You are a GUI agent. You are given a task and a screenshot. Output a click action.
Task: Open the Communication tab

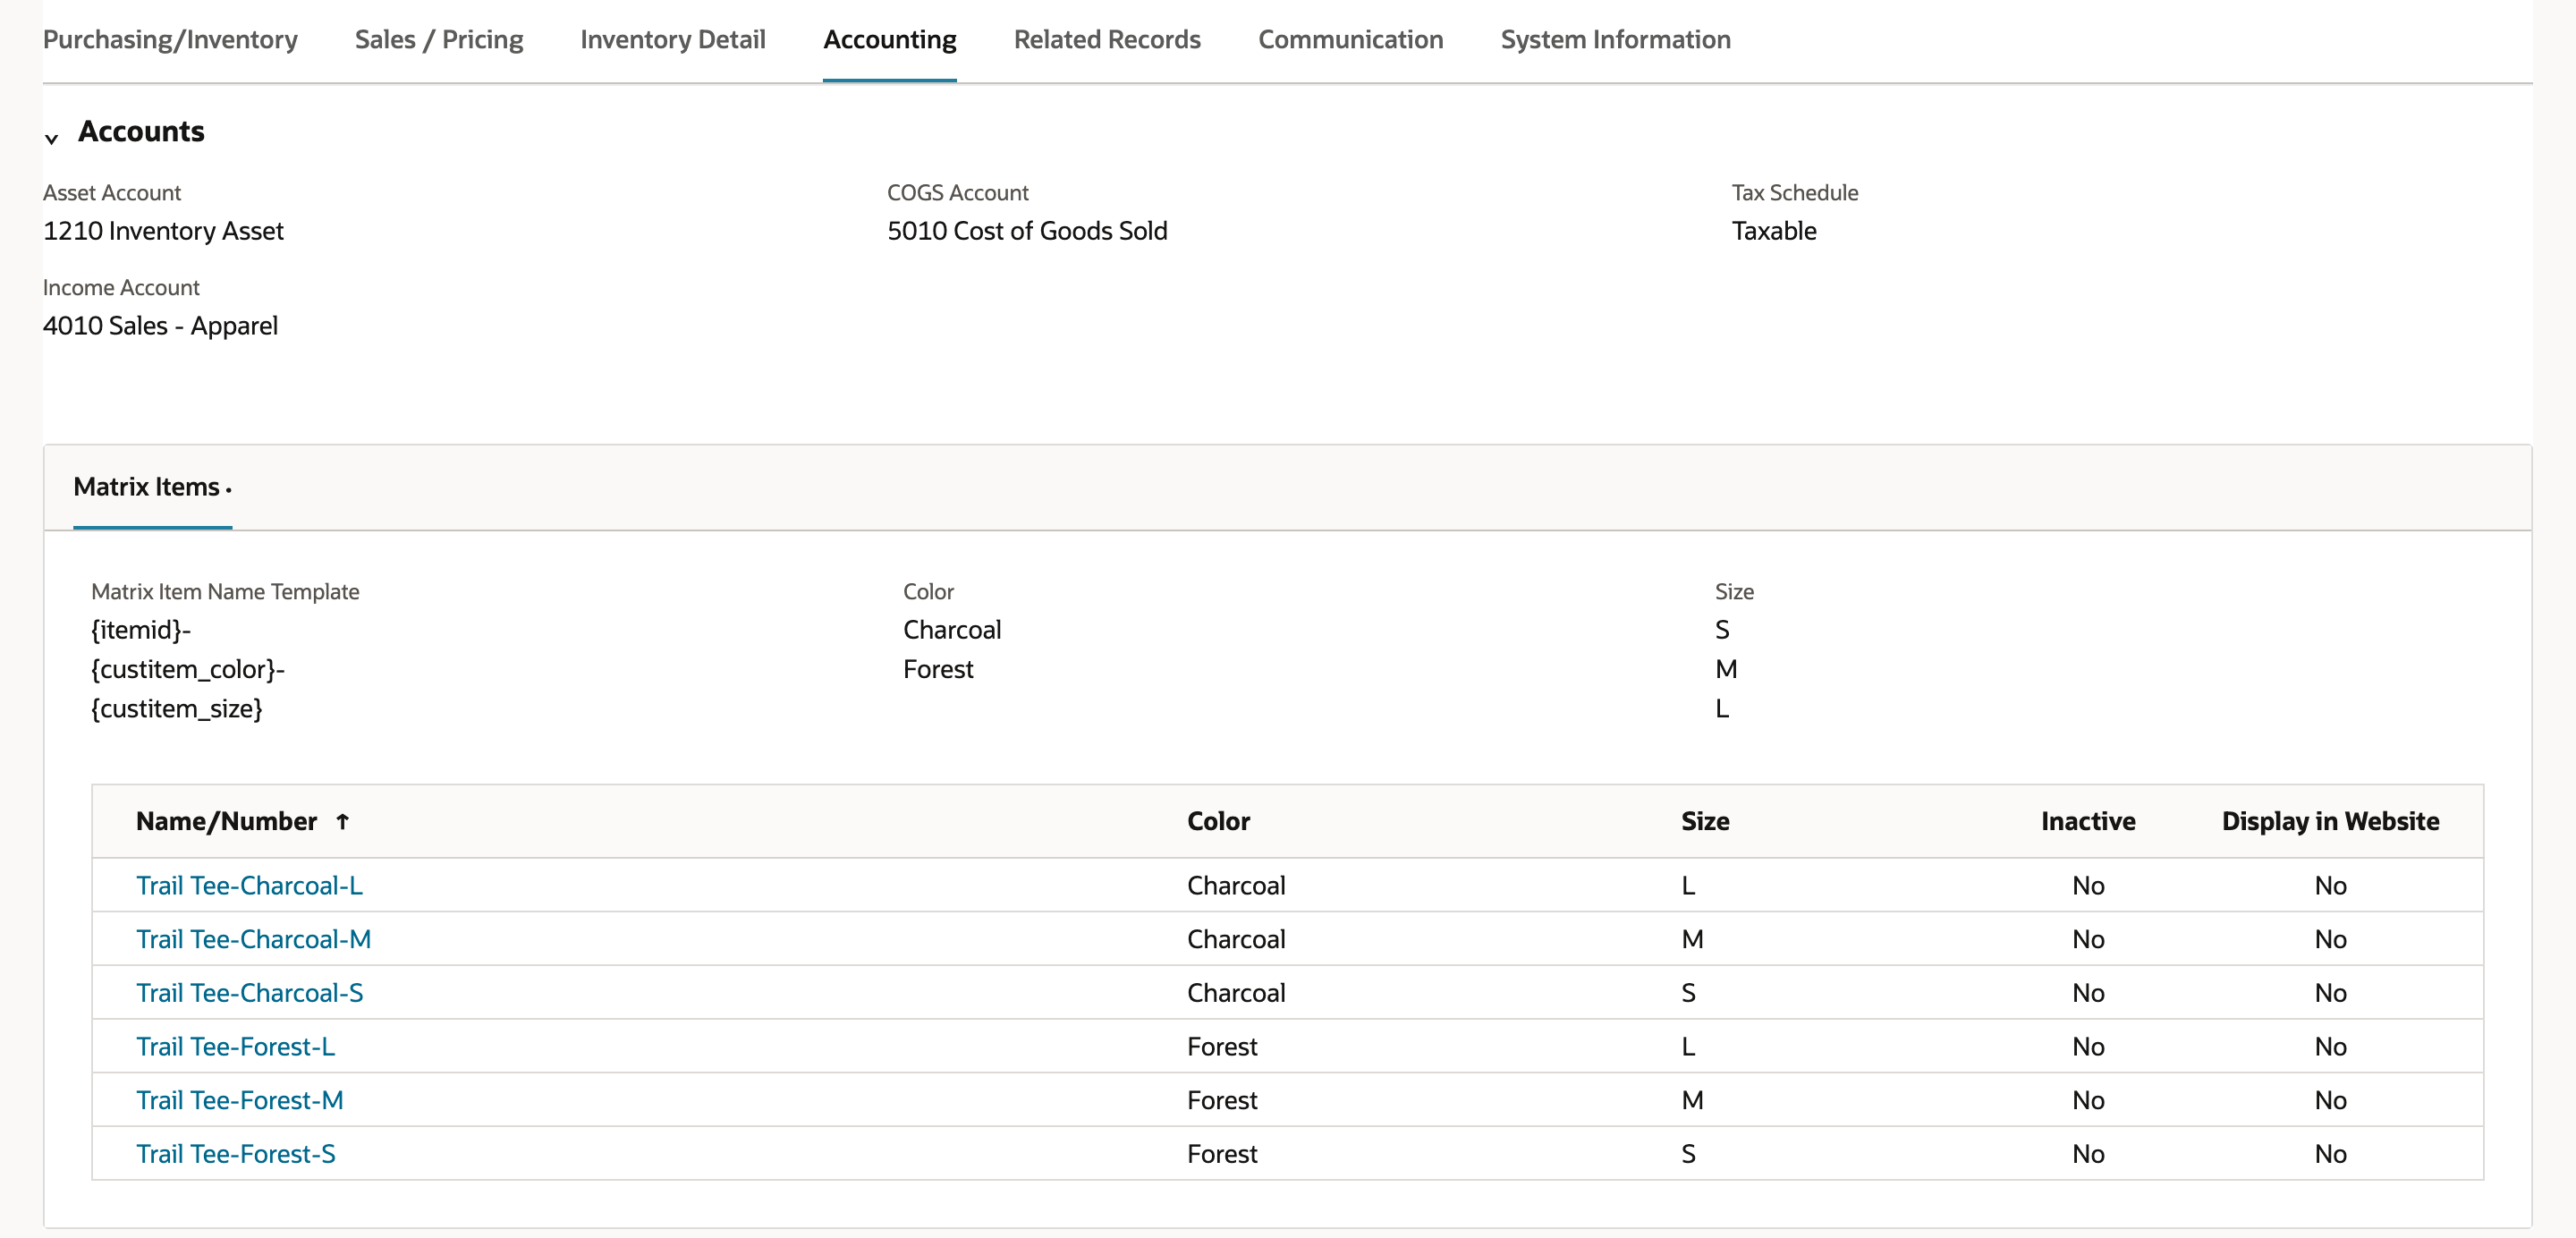[x=1350, y=39]
